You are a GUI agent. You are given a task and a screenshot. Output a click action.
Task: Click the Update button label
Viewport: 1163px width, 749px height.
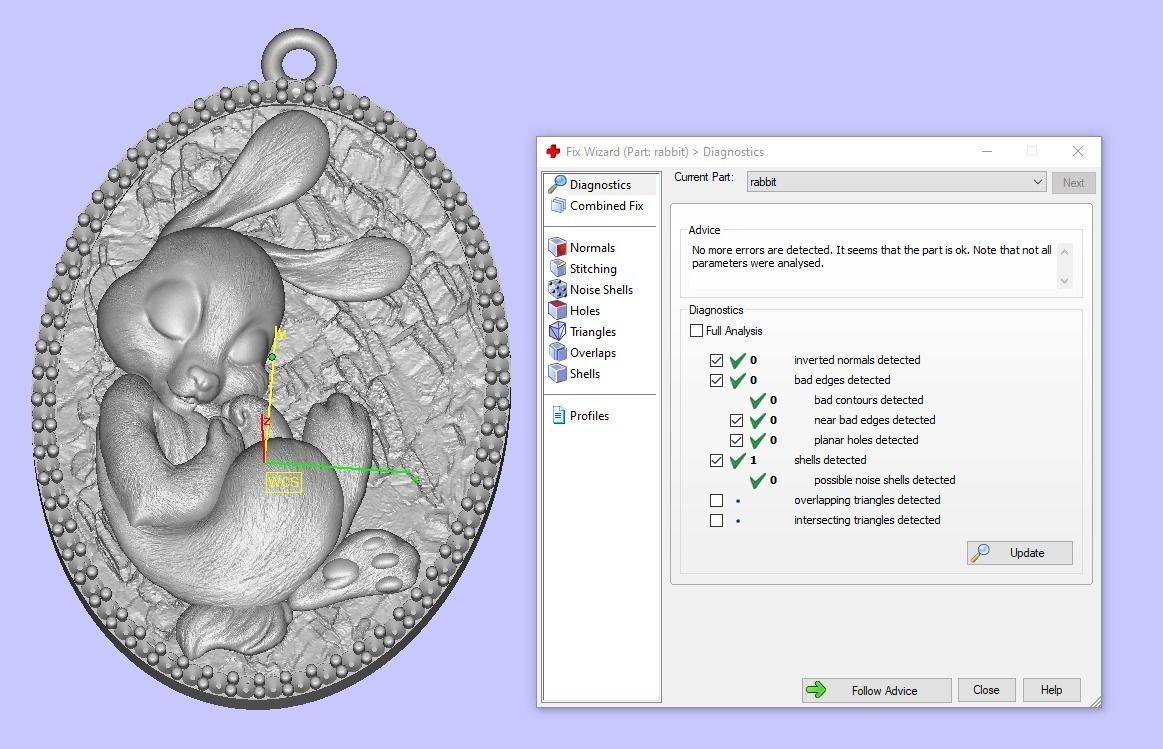click(1027, 553)
